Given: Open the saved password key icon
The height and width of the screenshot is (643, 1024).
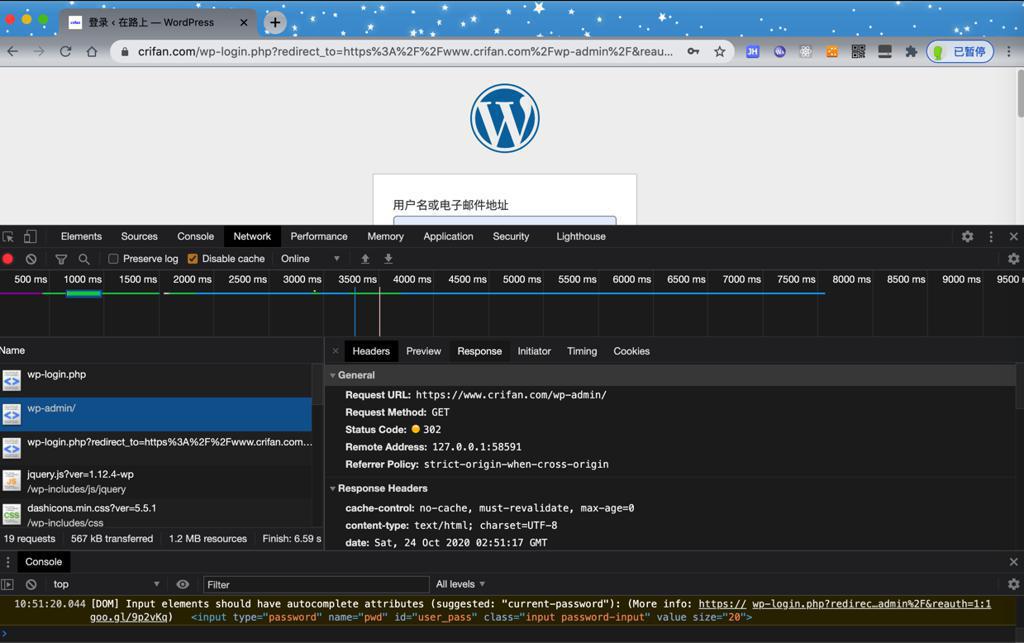Looking at the screenshot, I should pyautogui.click(x=693, y=52).
